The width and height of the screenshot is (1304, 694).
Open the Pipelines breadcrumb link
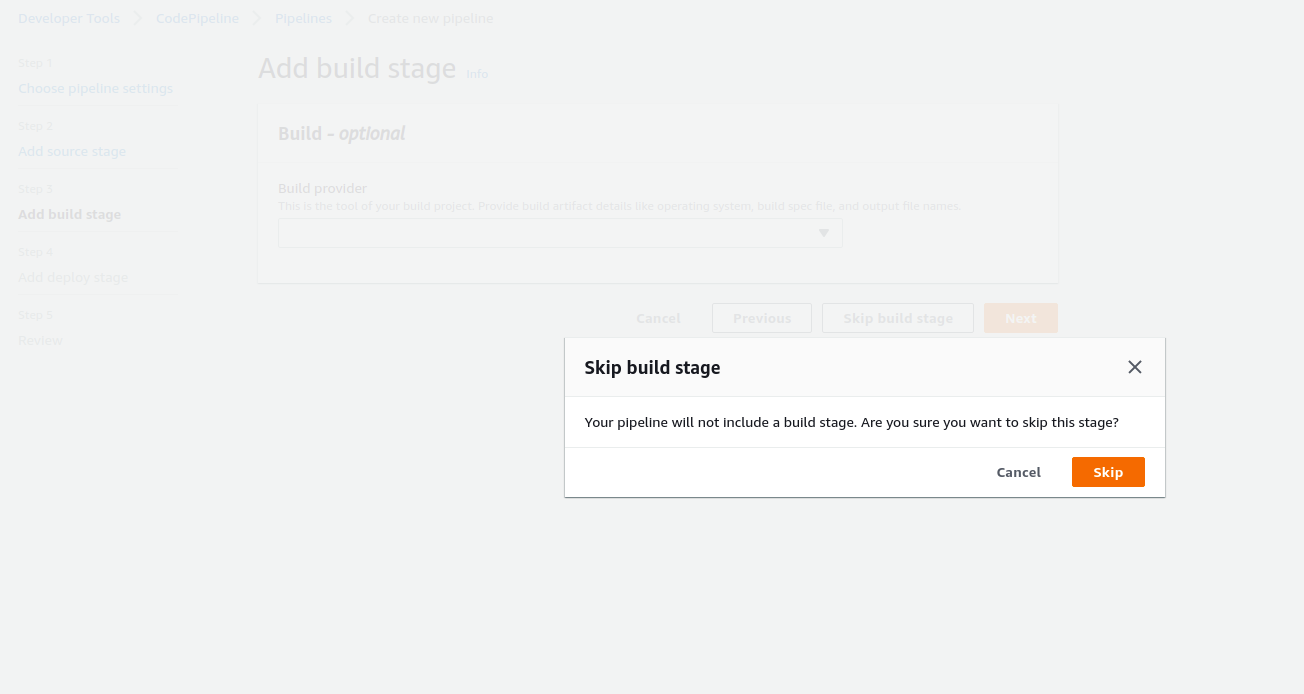coord(303,18)
